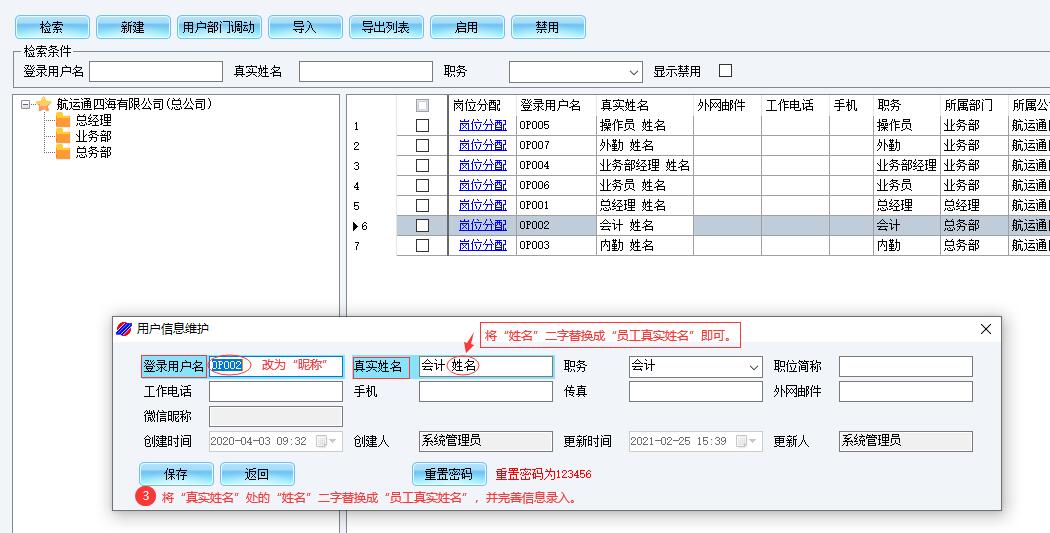Collapse the 航运通四海有限公司 tree node
The width and height of the screenshot is (1050, 533).
click(x=26, y=104)
